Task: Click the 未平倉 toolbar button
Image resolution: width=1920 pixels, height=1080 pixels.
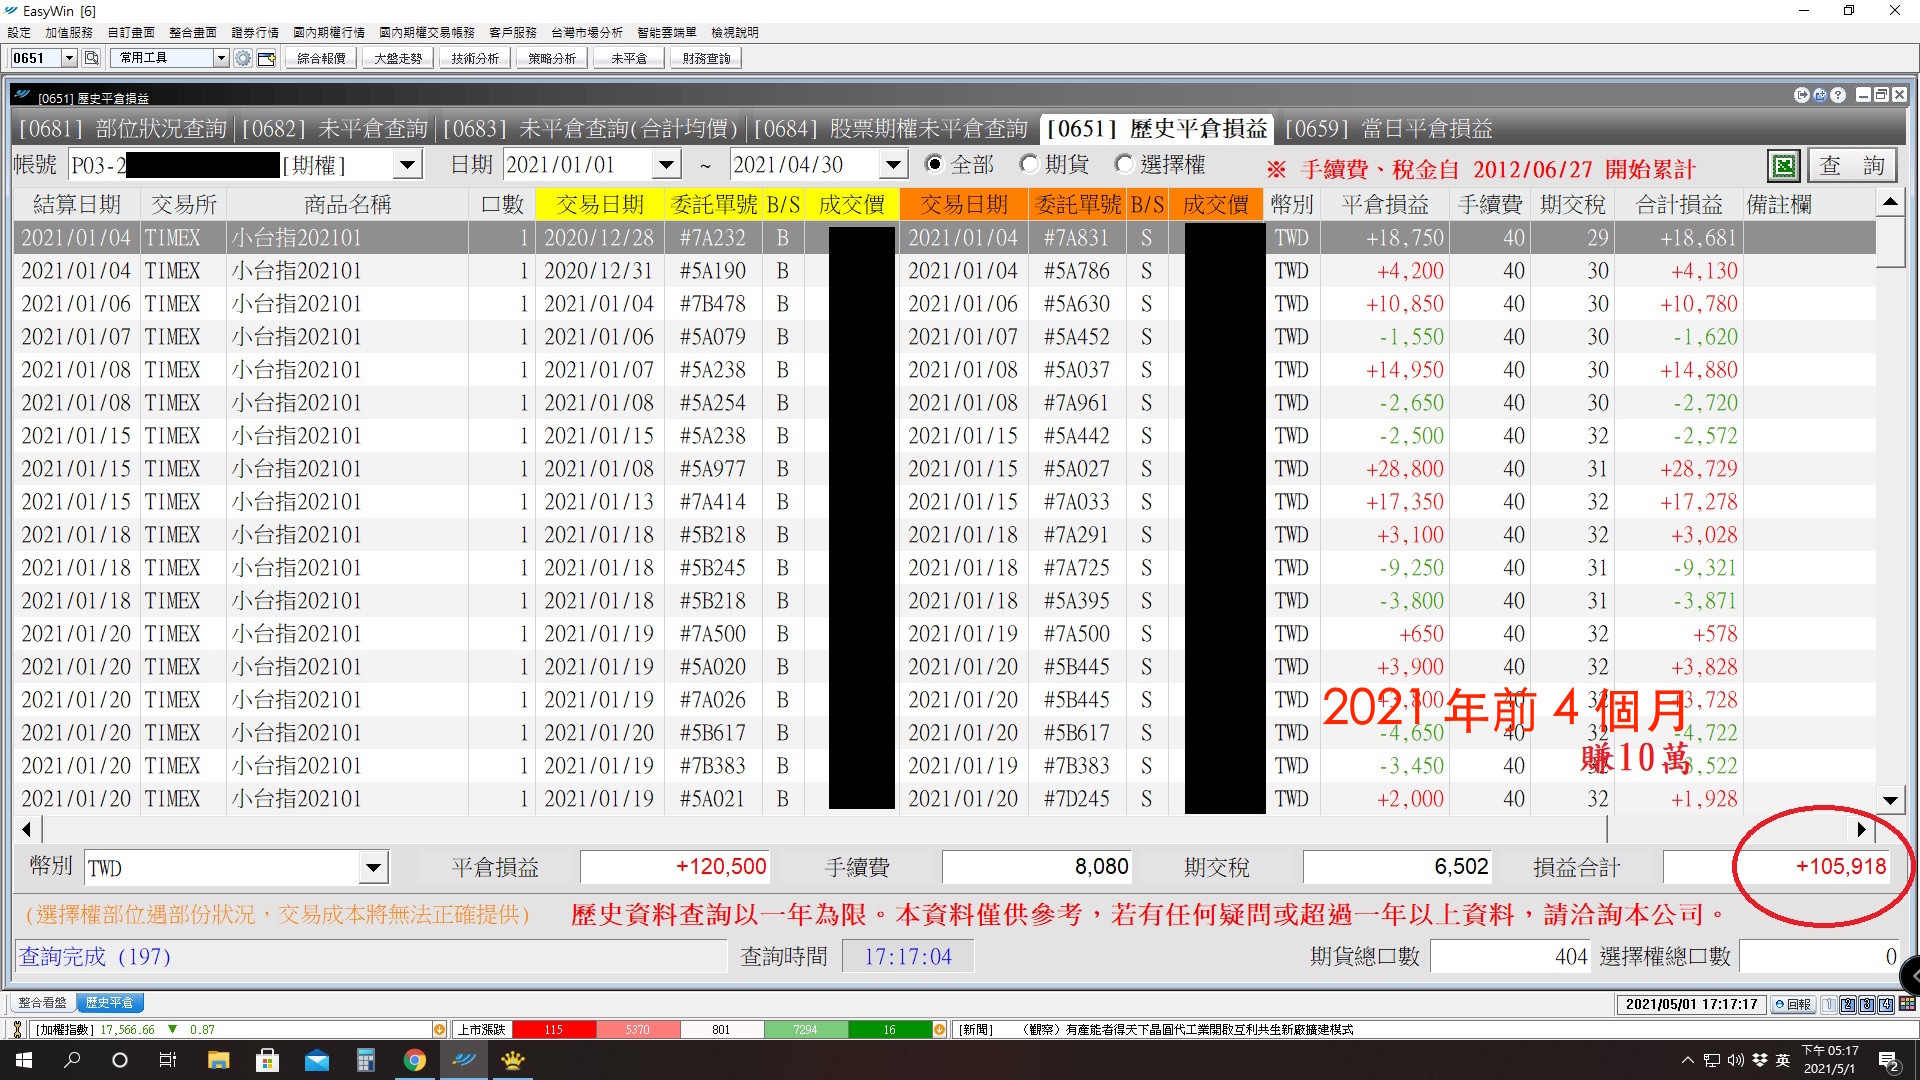Action: tap(629, 58)
